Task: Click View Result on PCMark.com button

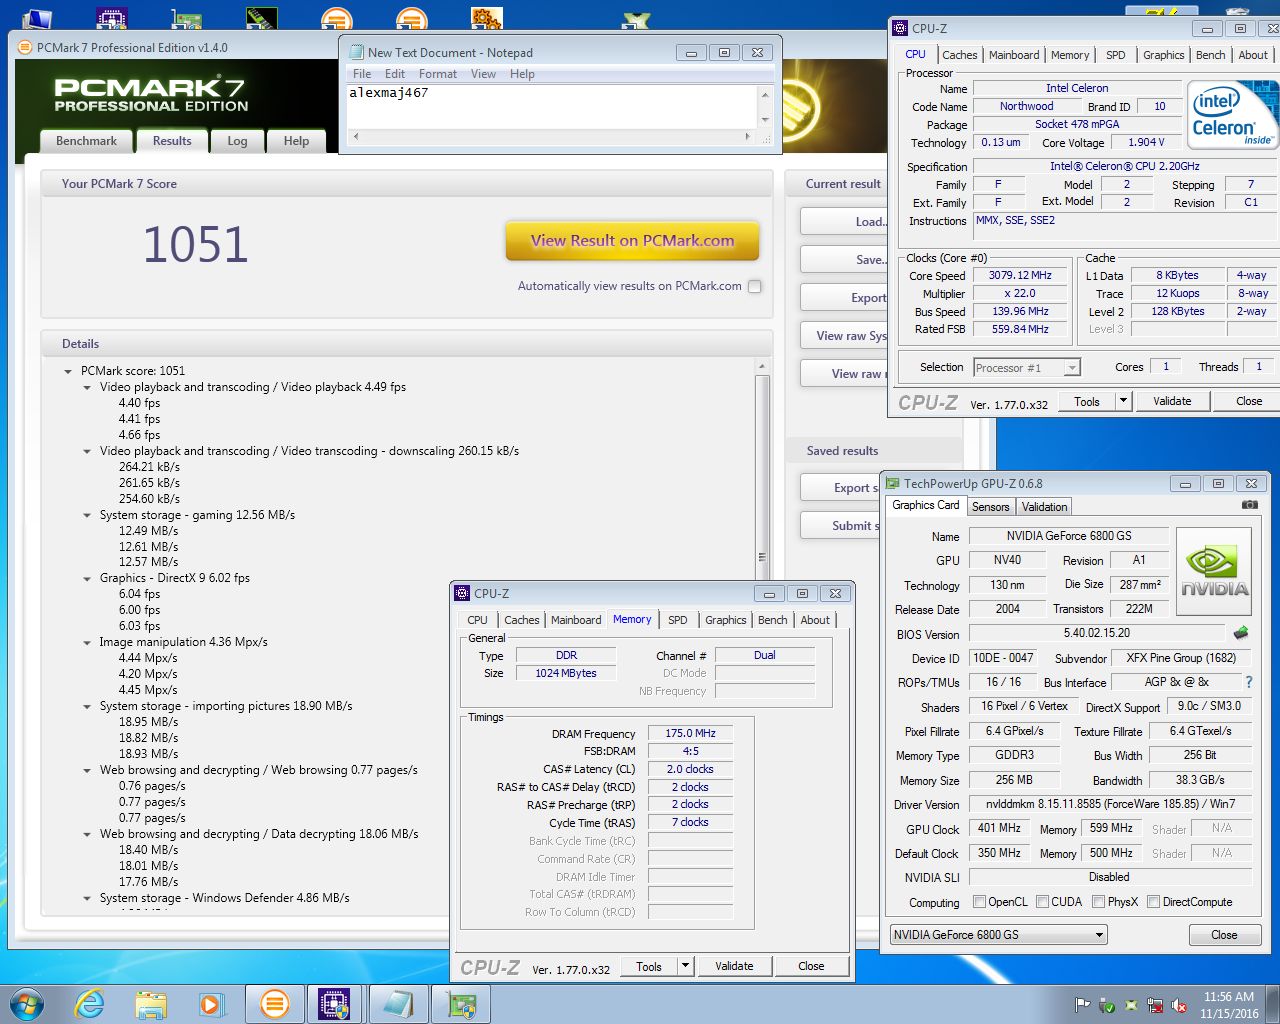Action: pyautogui.click(x=632, y=241)
